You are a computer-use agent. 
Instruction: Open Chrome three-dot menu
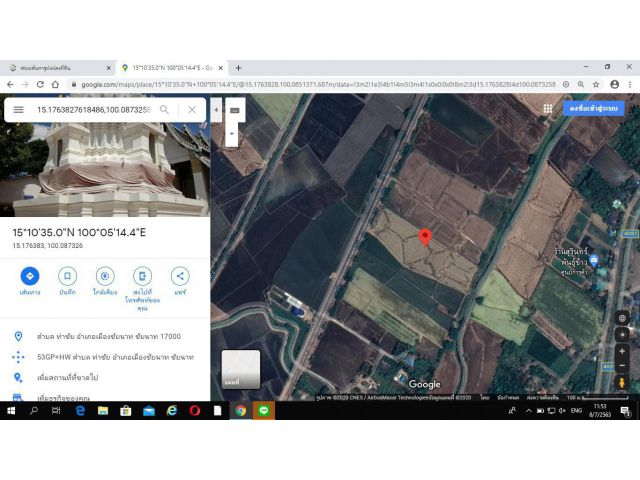tap(630, 84)
